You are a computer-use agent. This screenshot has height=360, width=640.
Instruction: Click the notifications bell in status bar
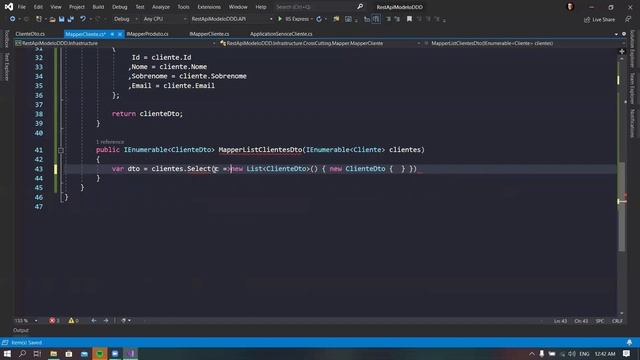(x=629, y=342)
